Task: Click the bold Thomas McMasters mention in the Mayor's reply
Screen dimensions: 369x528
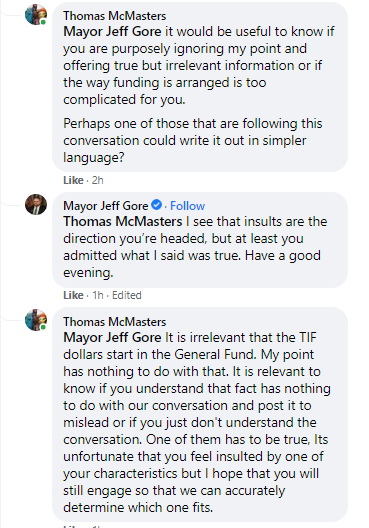Action: point(123,221)
